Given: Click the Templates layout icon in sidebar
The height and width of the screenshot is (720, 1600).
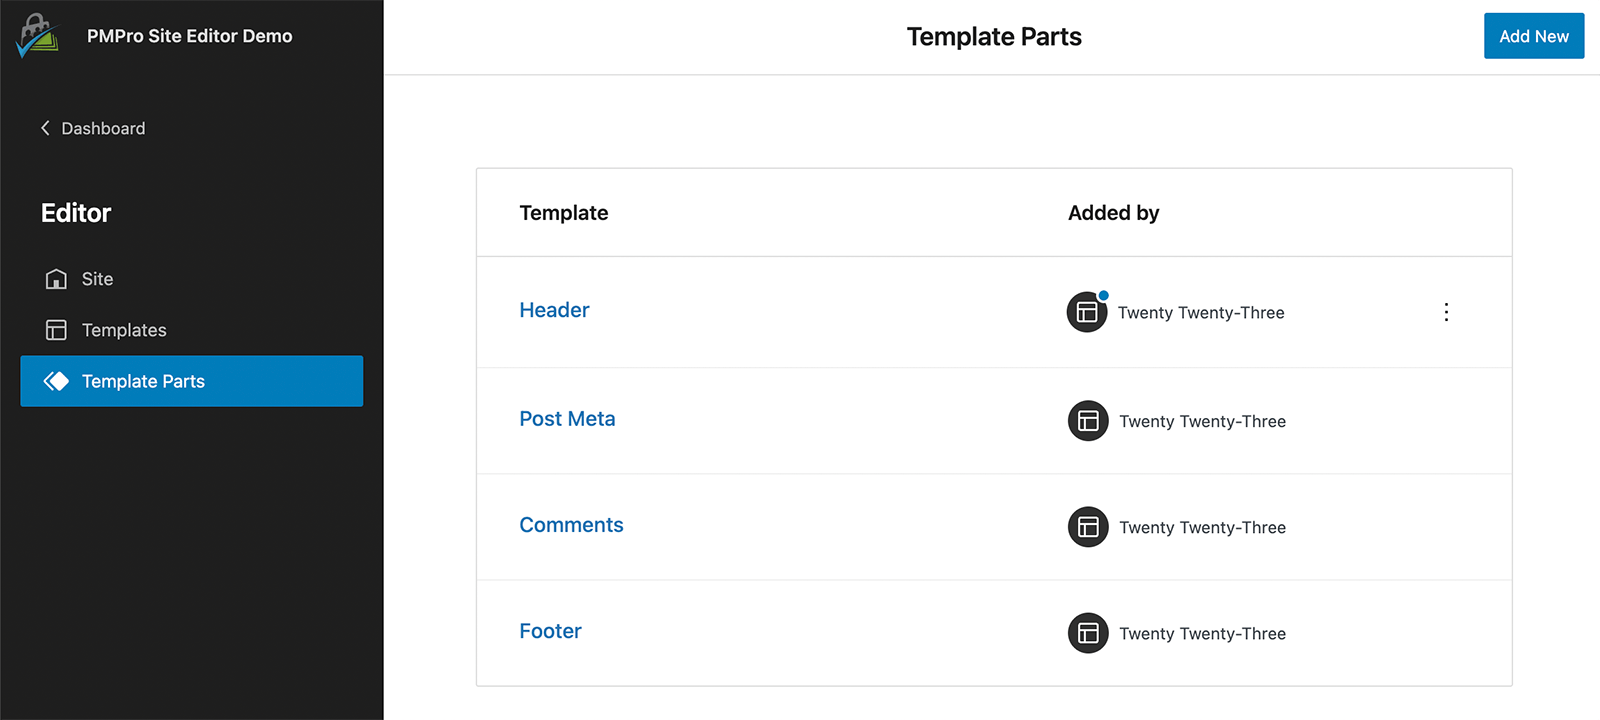Looking at the screenshot, I should point(56,330).
